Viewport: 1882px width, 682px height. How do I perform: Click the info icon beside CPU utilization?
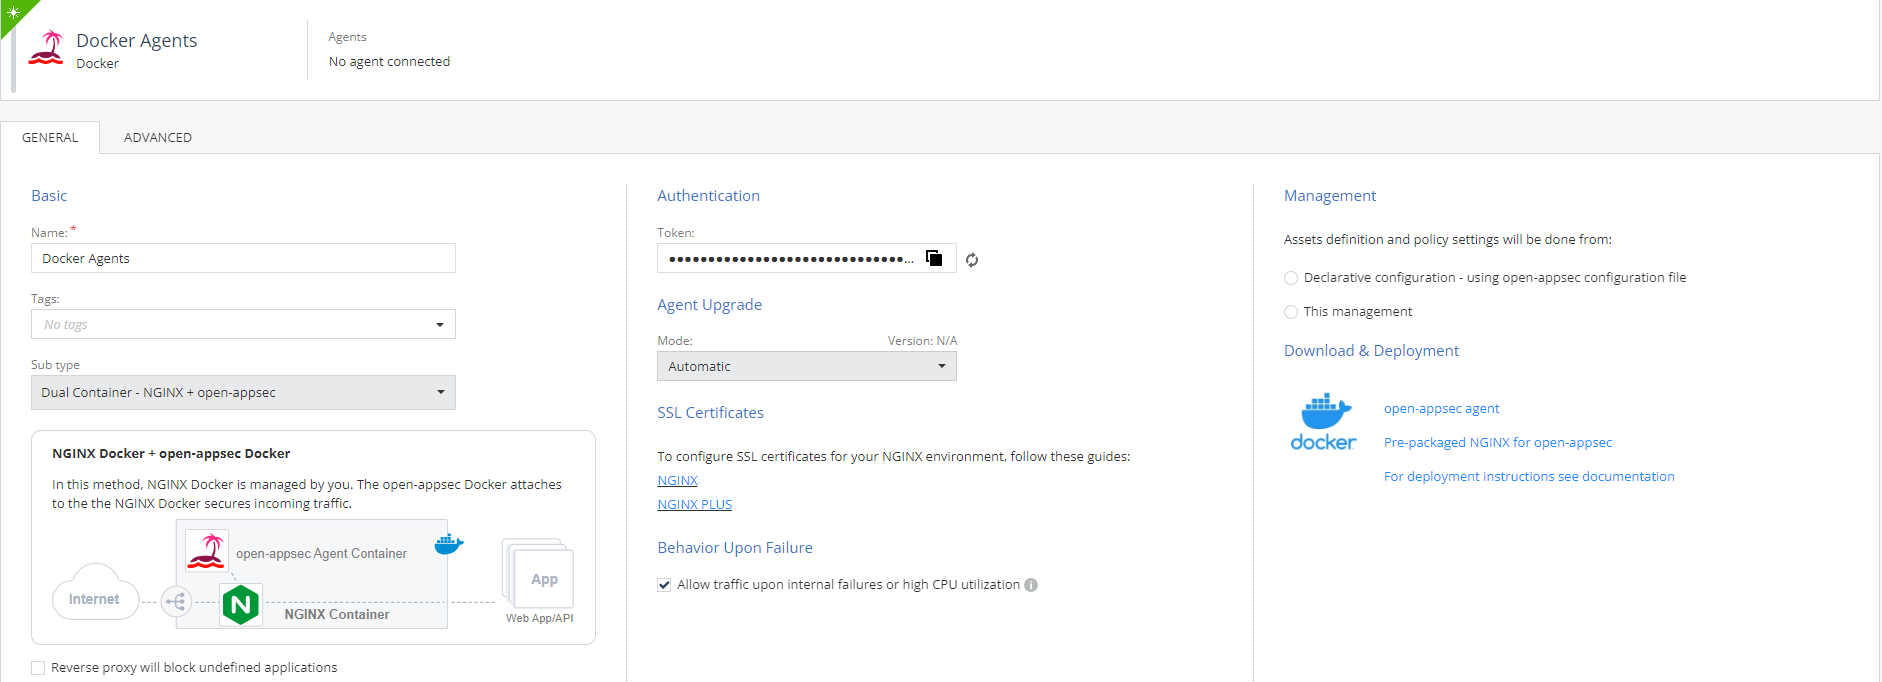coord(1031,585)
